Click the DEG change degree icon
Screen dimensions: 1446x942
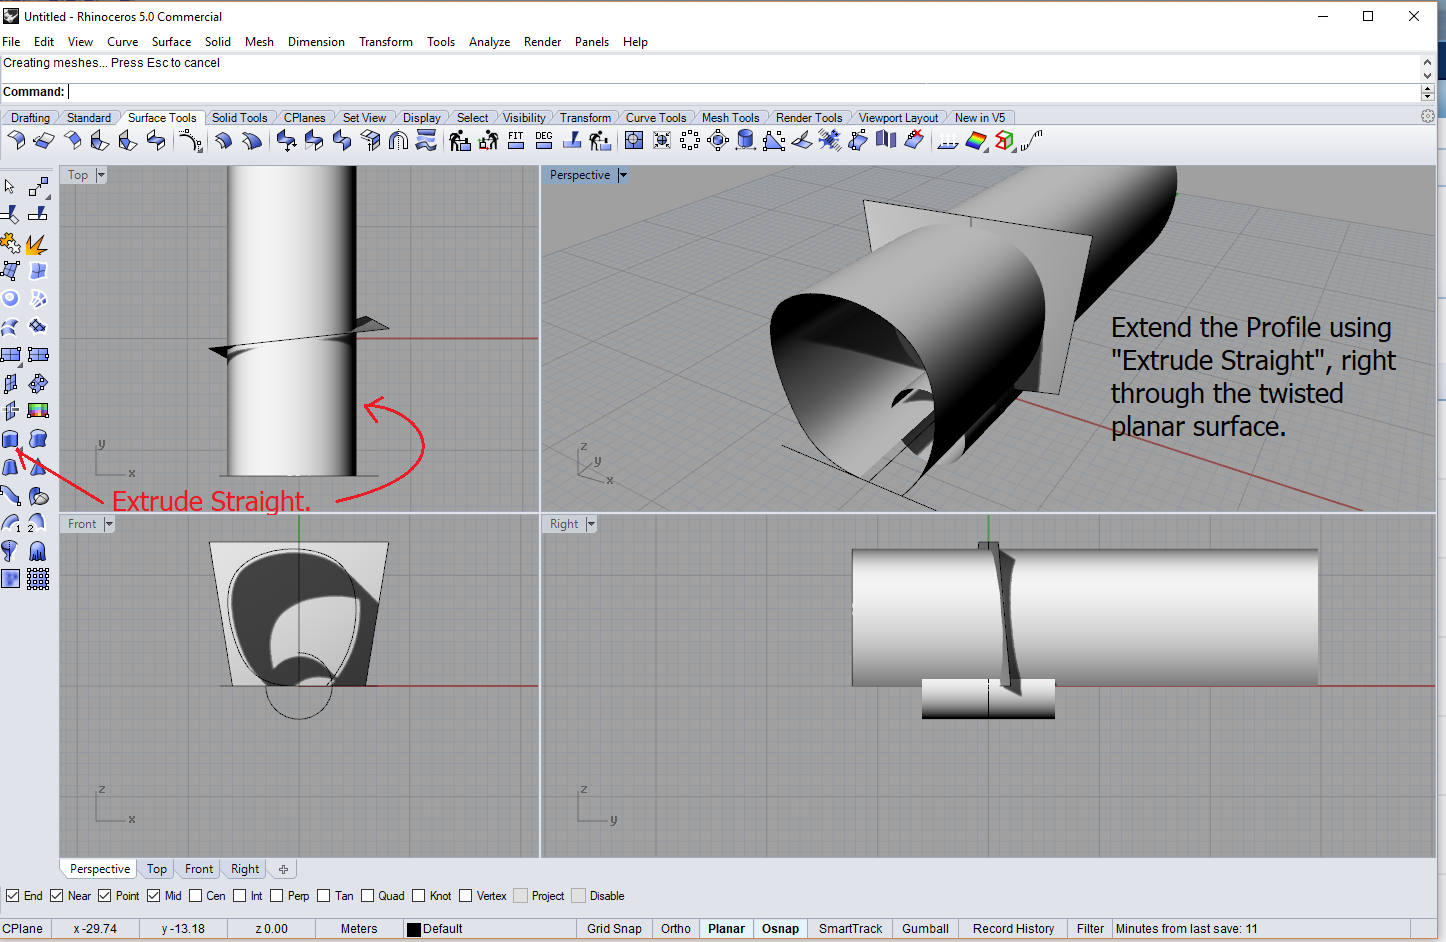[544, 141]
